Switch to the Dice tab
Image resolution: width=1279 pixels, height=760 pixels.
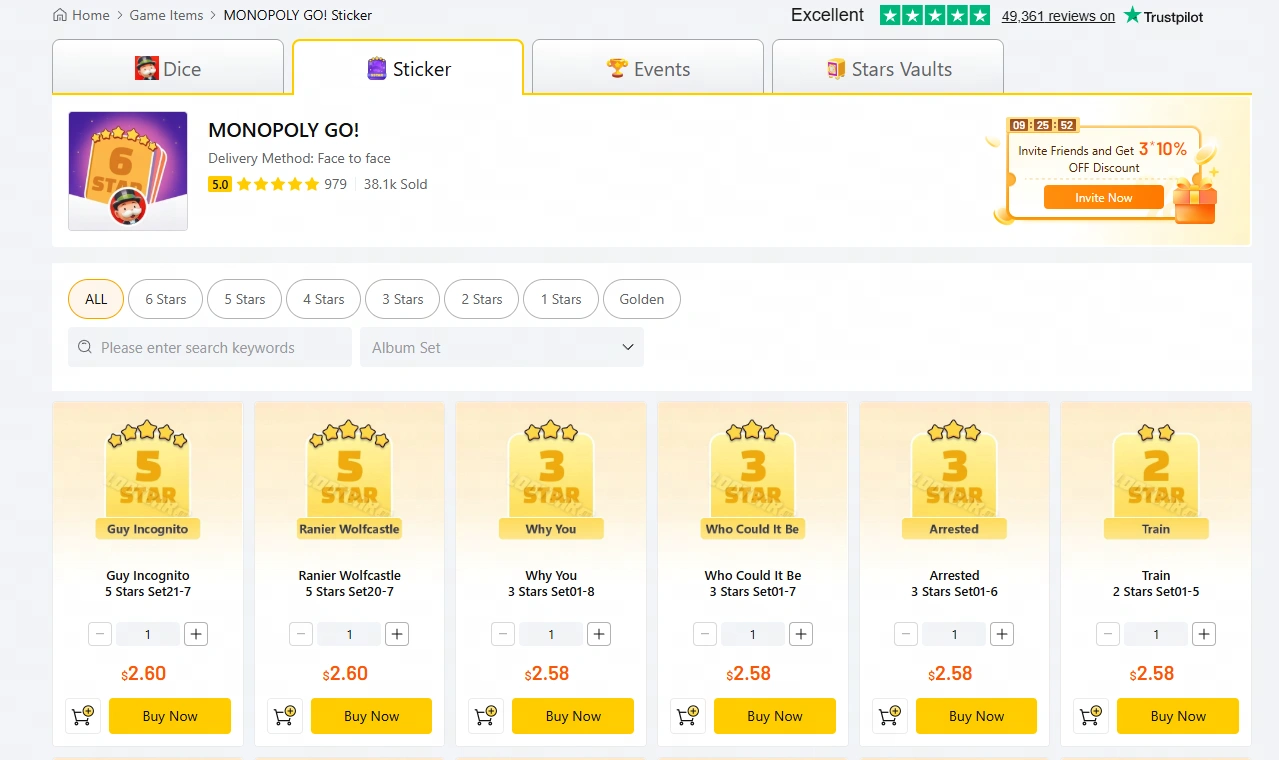click(x=168, y=69)
